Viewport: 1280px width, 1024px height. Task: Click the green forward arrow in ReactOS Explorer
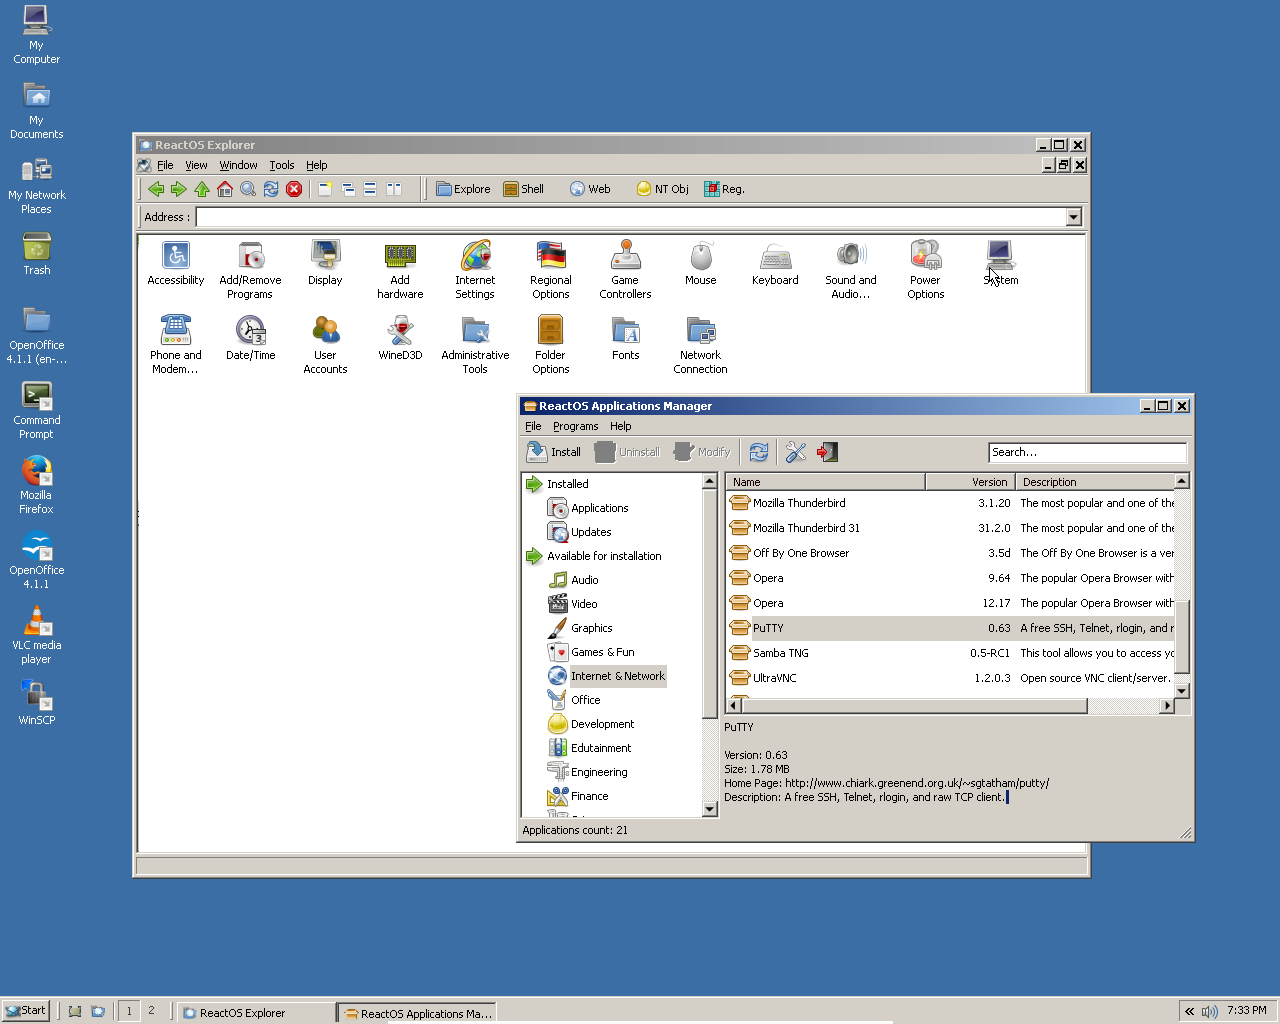[179, 189]
